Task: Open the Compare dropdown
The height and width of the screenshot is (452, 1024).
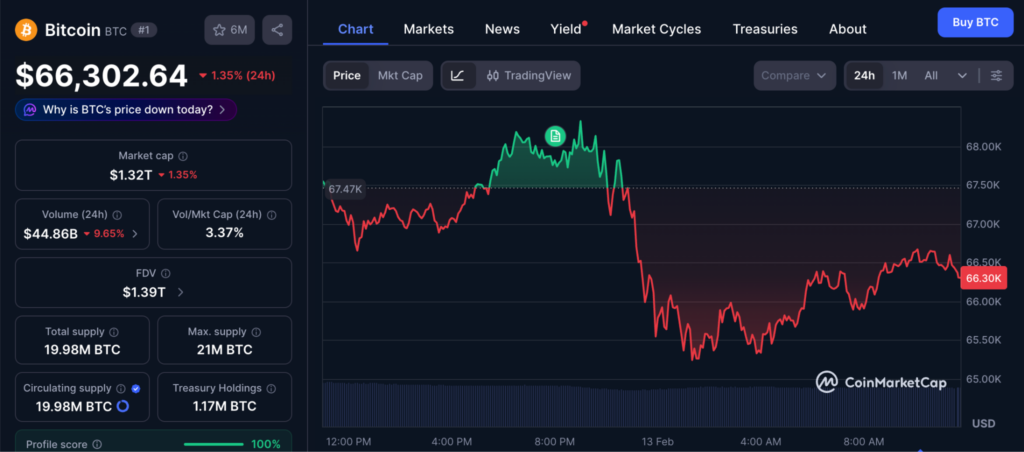Action: [x=795, y=75]
